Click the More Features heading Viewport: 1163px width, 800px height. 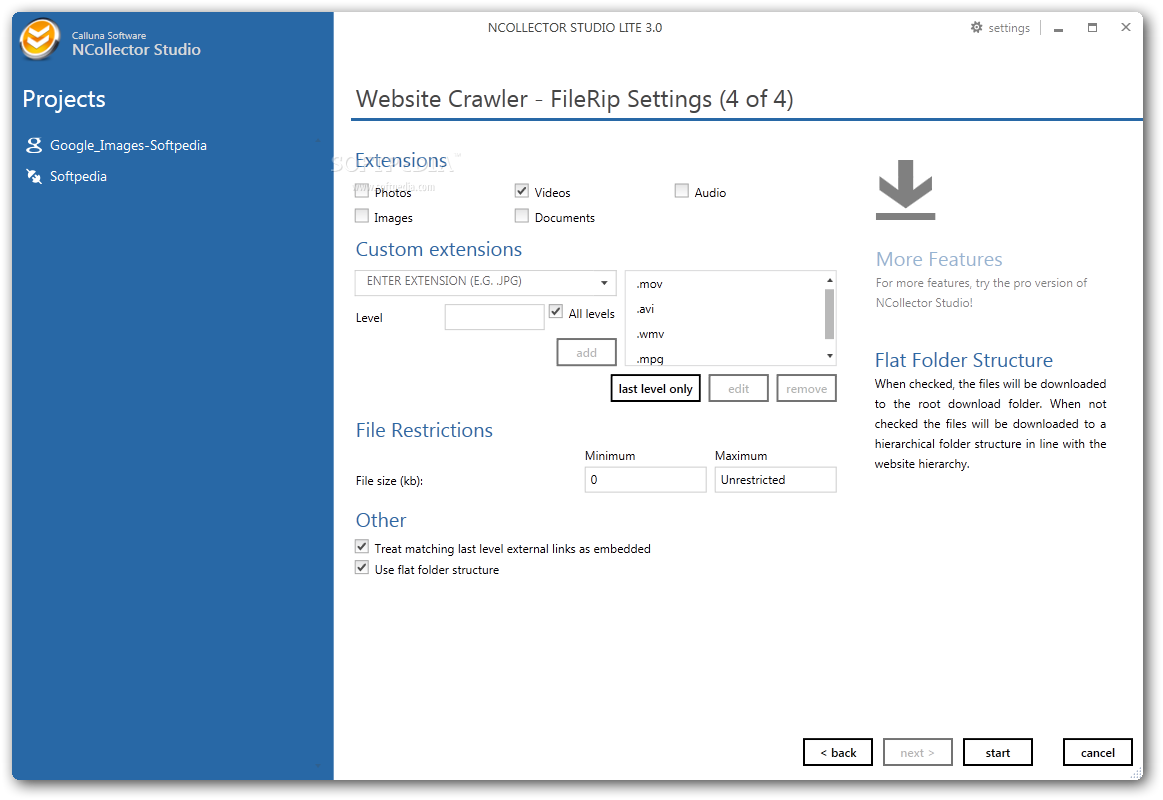[x=939, y=259]
